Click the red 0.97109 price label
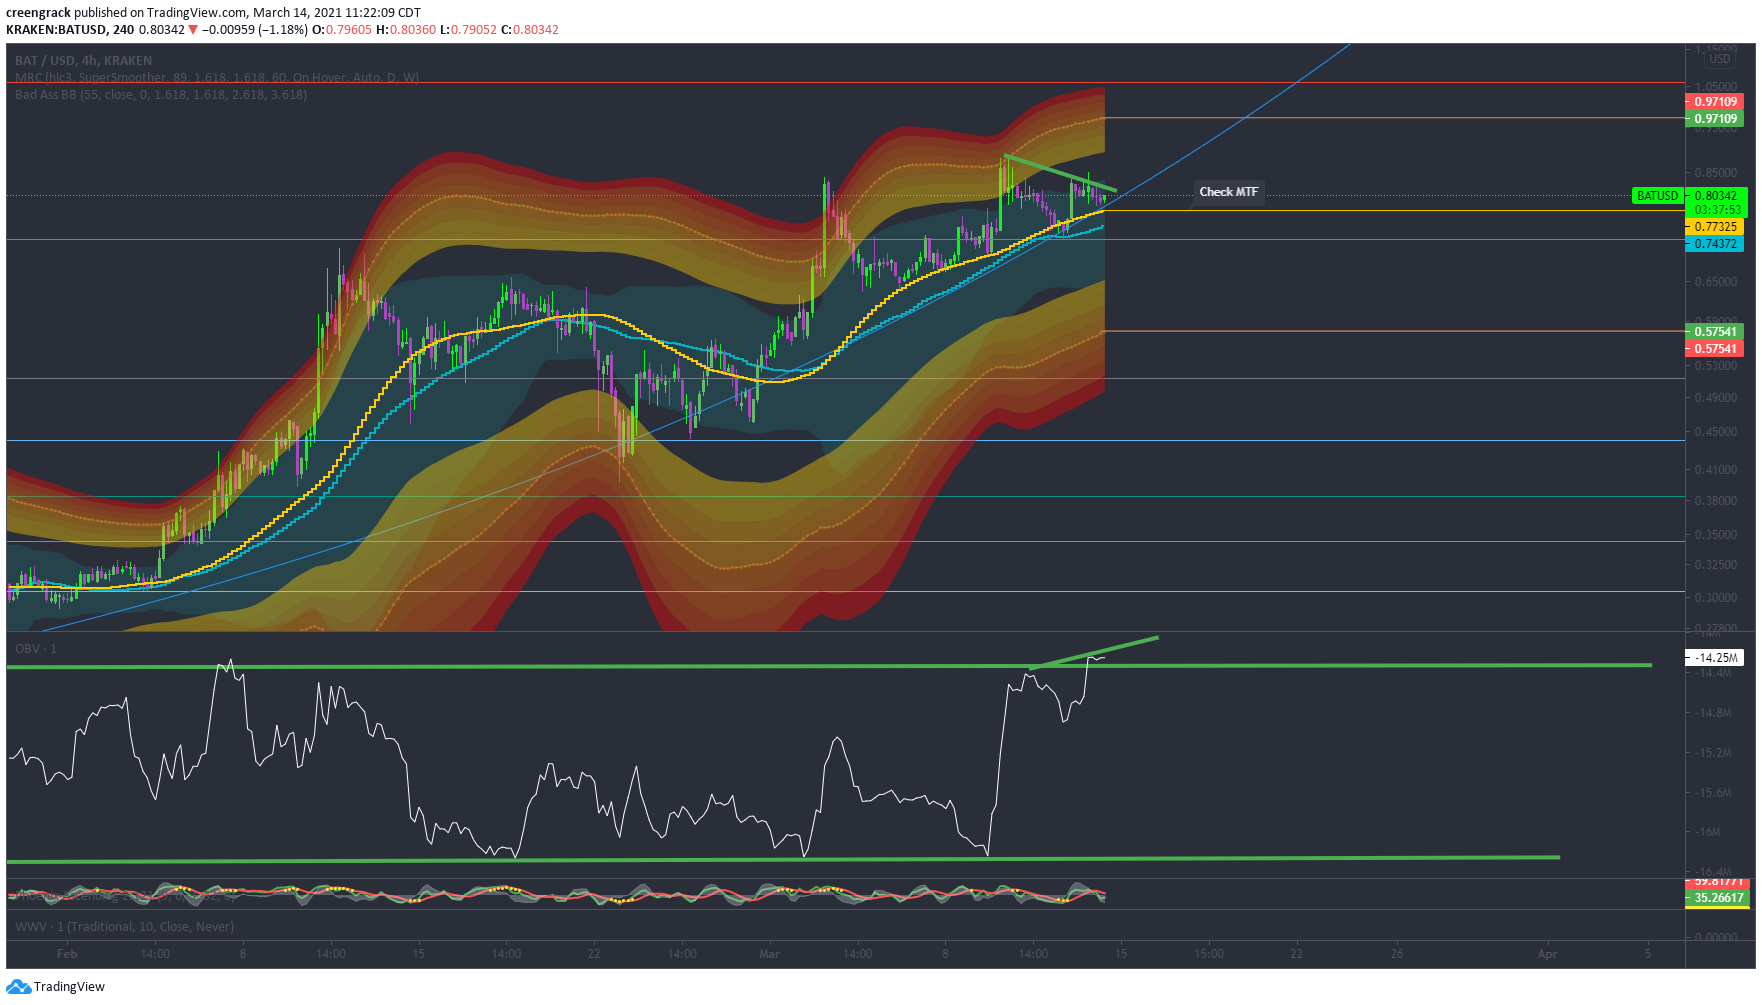Screen dimensions: 1762x1005 [x=1715, y=102]
